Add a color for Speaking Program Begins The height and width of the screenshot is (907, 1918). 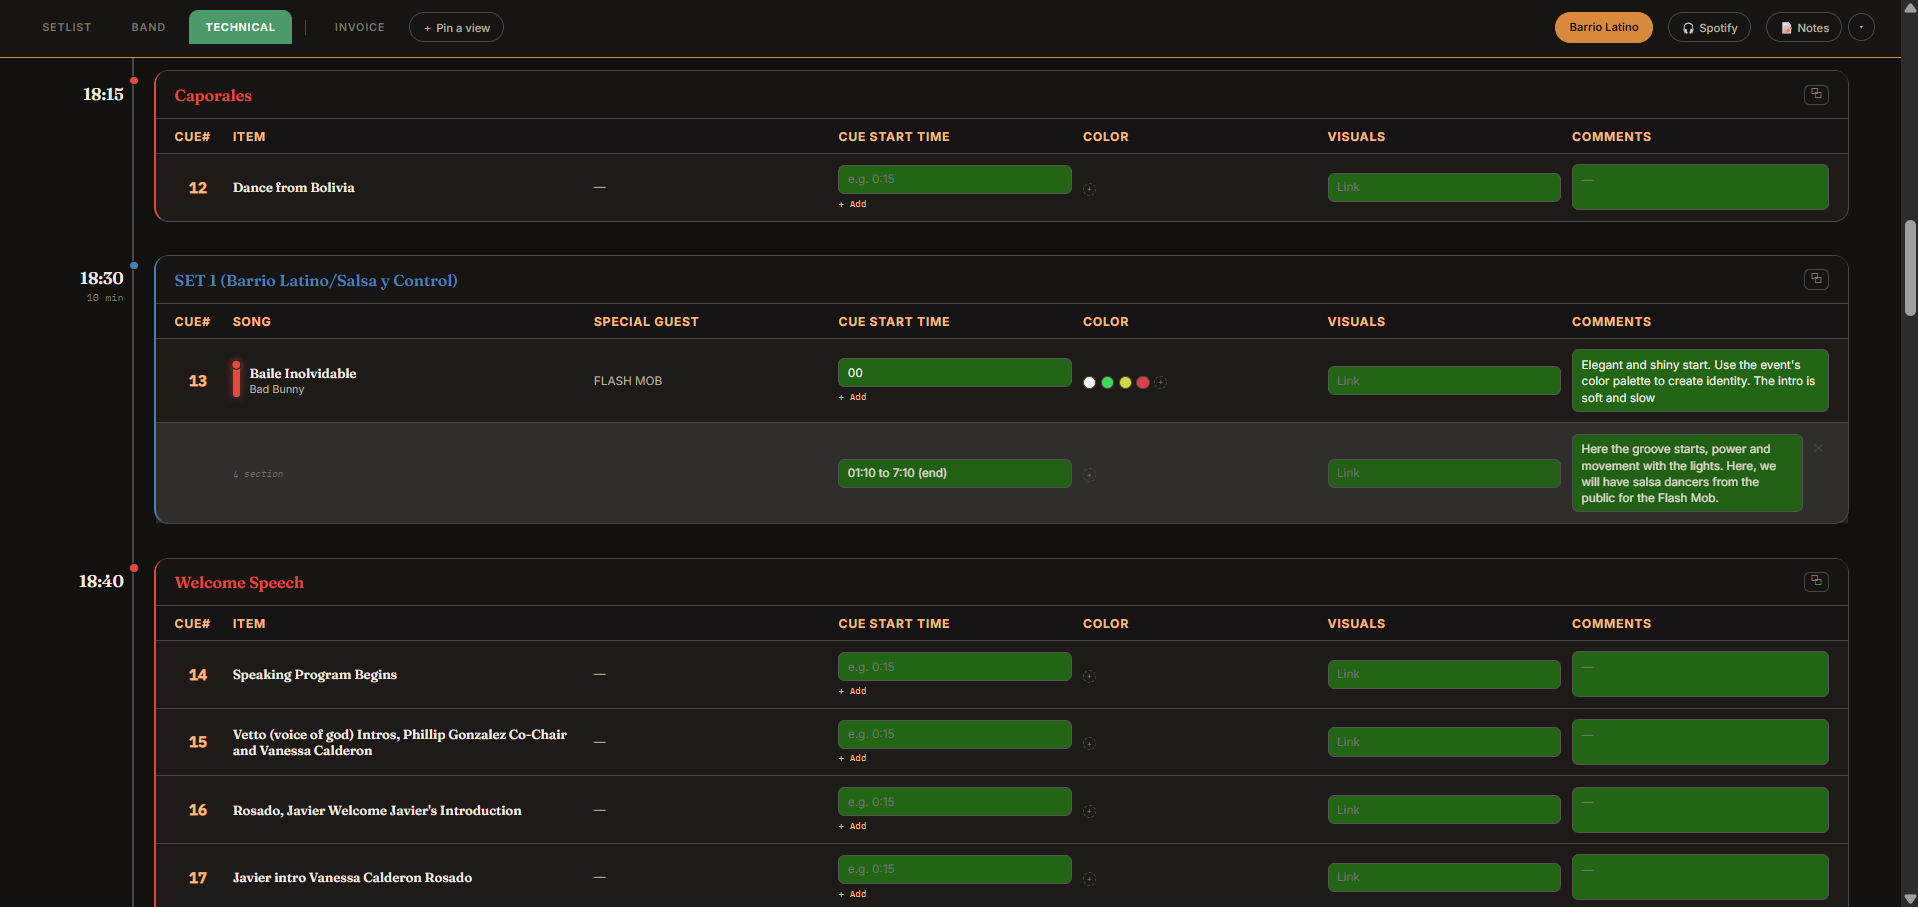(x=1089, y=676)
